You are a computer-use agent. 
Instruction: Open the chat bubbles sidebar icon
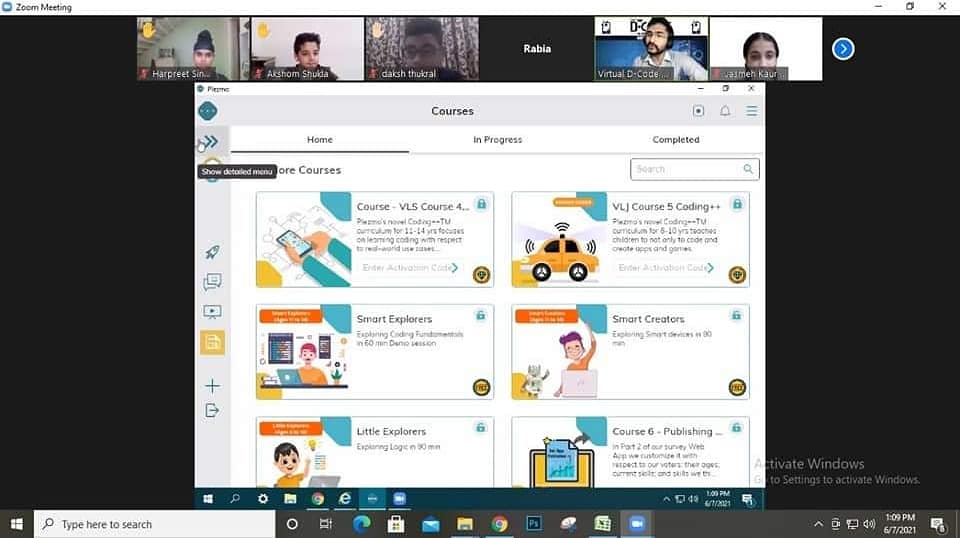[x=212, y=282]
